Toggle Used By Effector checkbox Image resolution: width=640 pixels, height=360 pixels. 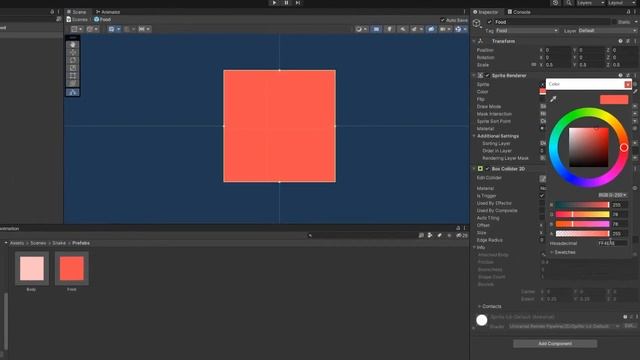pos(542,203)
